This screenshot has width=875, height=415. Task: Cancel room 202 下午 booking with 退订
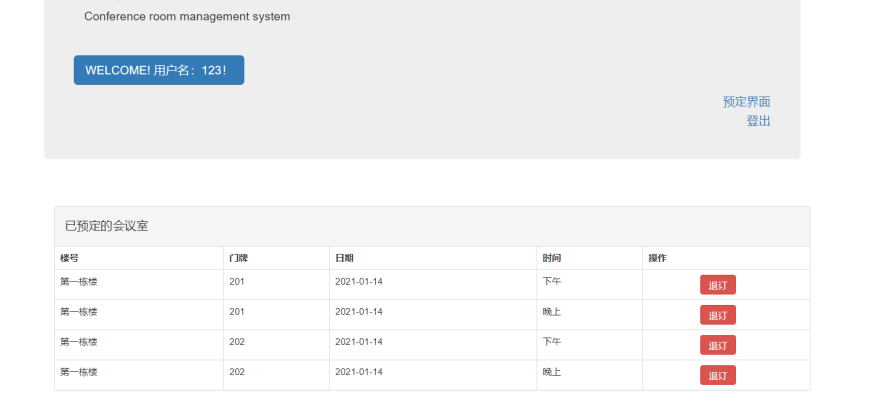point(718,345)
